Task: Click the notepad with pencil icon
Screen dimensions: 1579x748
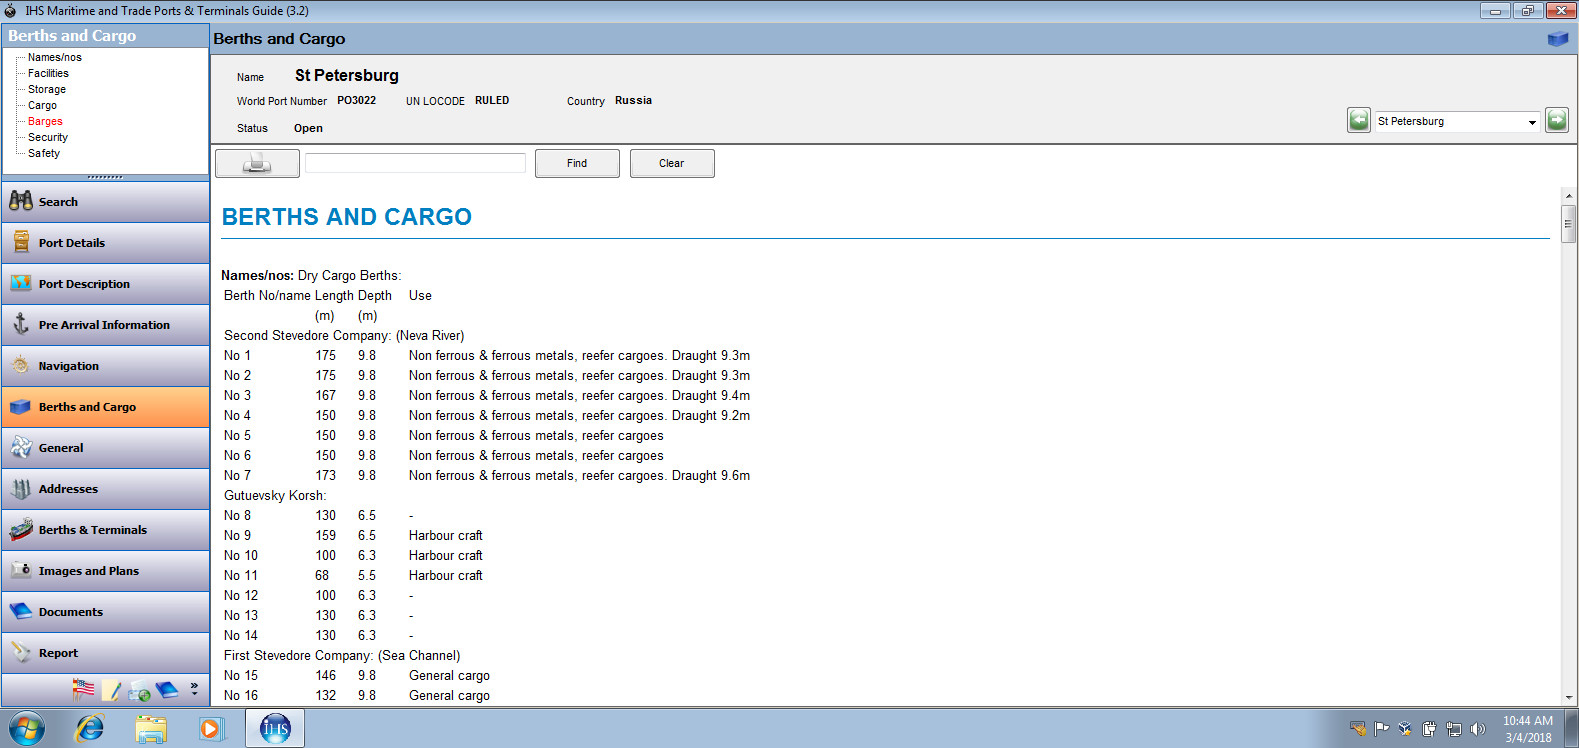Action: coord(112,690)
